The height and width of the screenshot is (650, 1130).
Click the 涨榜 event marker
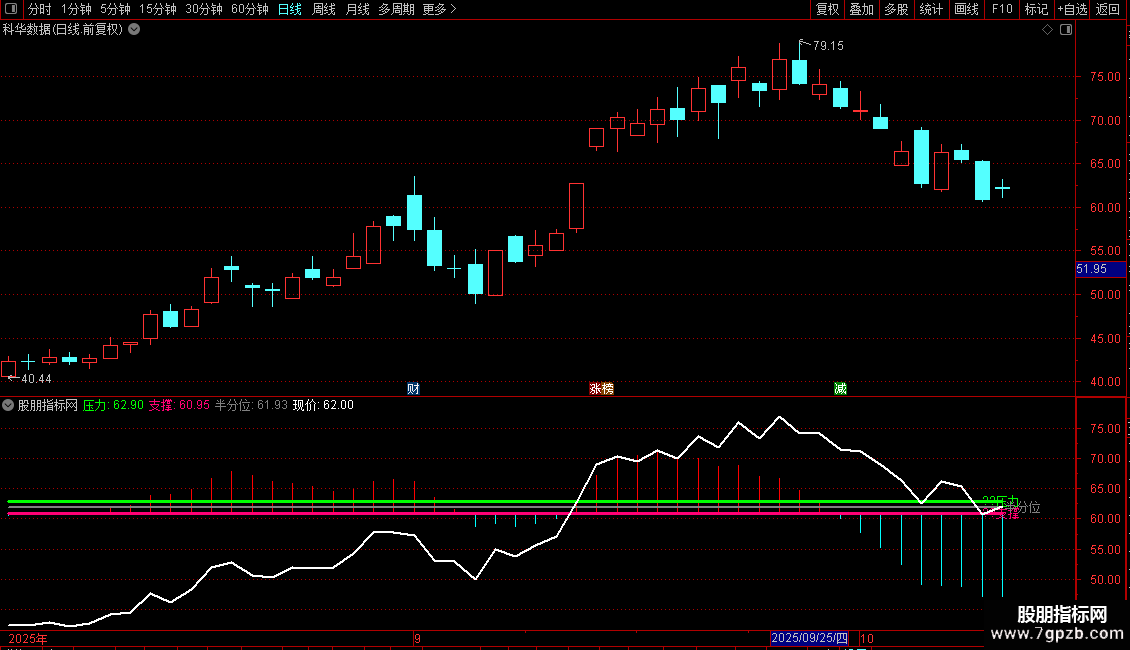(601, 389)
